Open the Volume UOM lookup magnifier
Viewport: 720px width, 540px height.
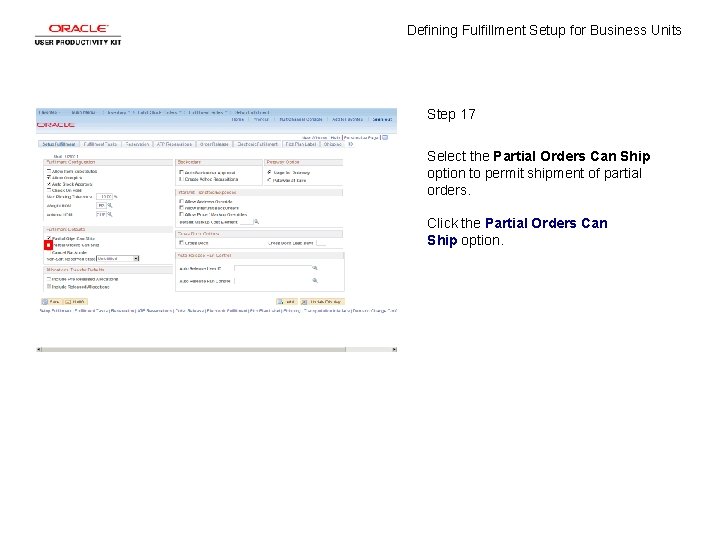pyautogui.click(x=110, y=214)
